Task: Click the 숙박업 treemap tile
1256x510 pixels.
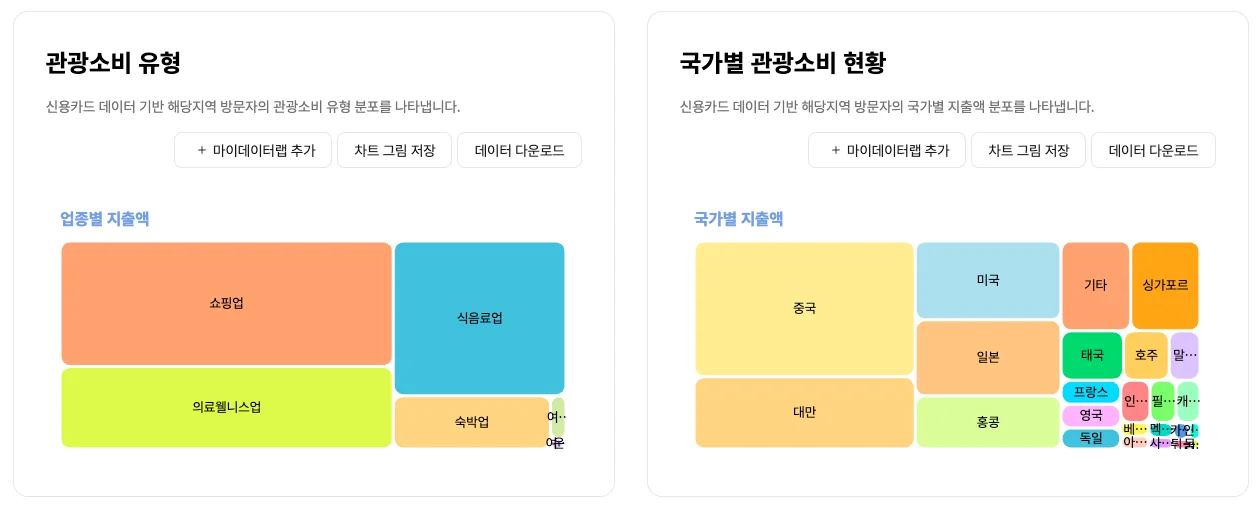Action: [x=471, y=422]
